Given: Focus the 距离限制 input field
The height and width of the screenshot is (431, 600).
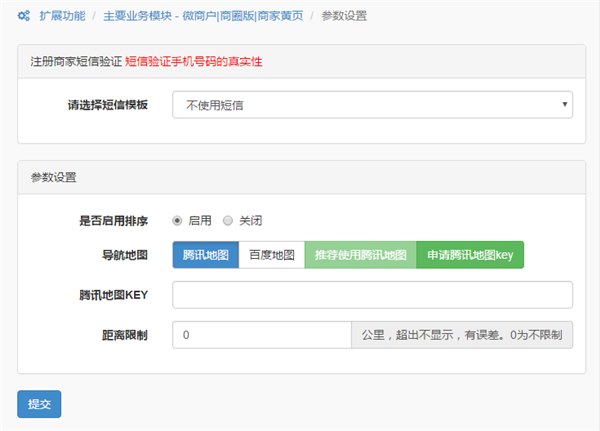Looking at the screenshot, I should tap(262, 335).
